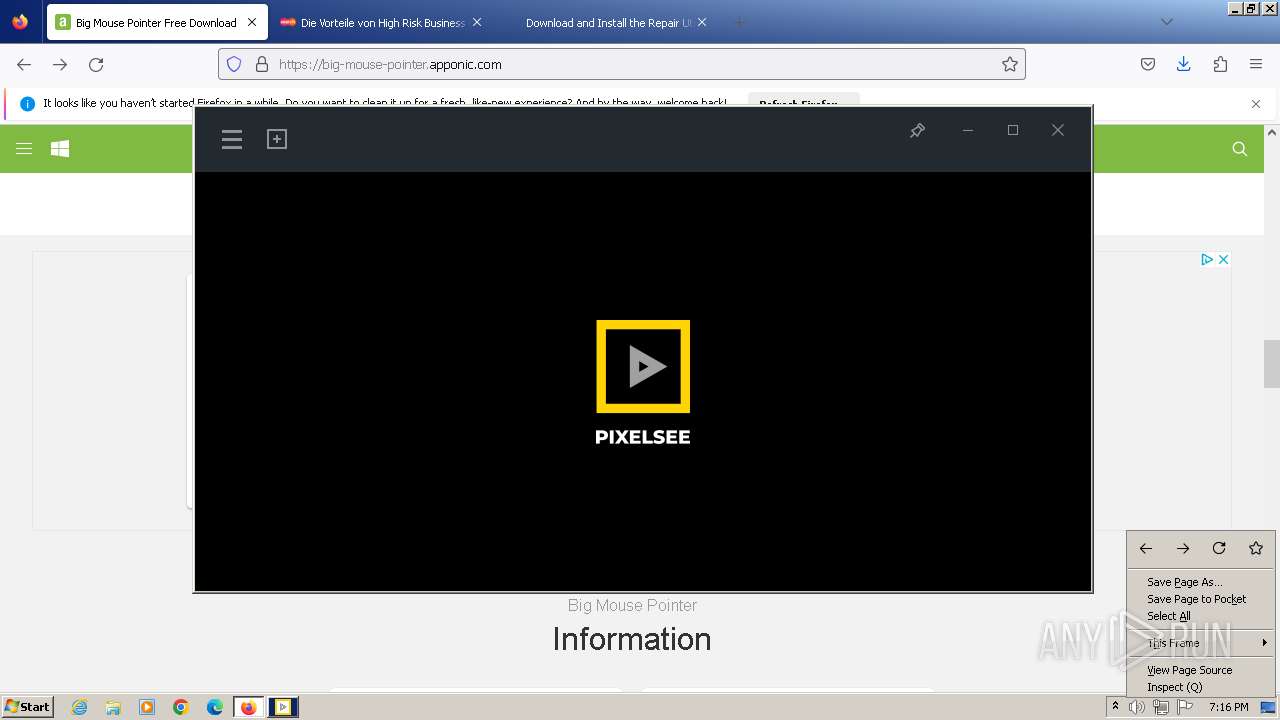Click the site security padlock icon
The image size is (1280, 720).
coord(262,64)
